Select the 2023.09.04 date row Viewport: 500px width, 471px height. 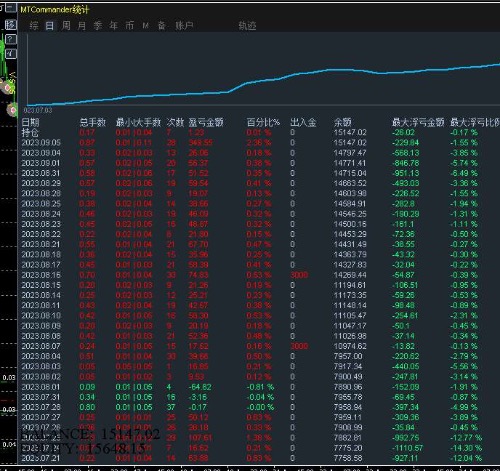click(x=41, y=153)
